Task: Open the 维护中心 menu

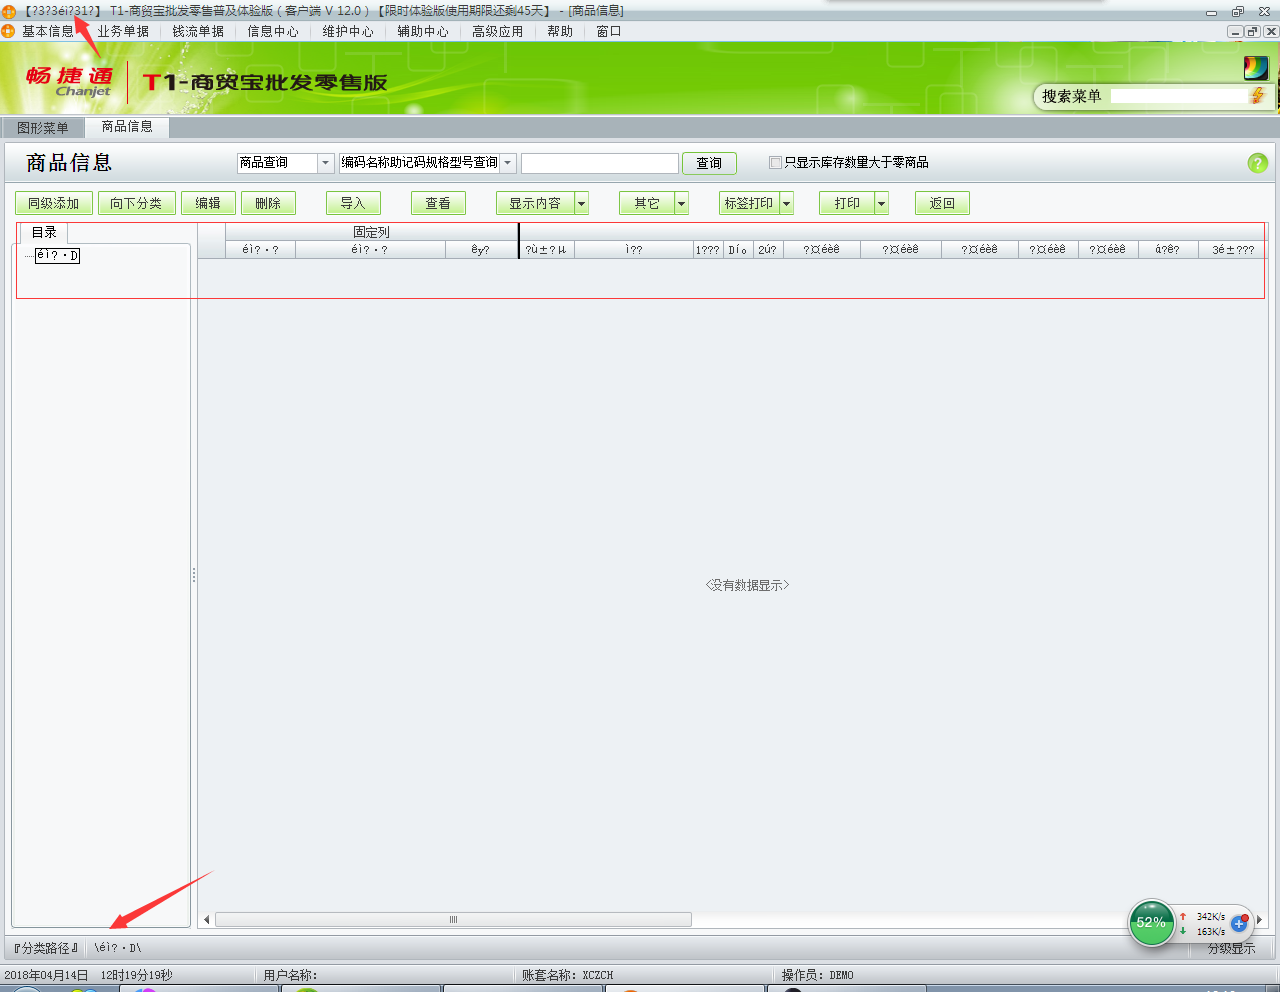Action: point(348,31)
